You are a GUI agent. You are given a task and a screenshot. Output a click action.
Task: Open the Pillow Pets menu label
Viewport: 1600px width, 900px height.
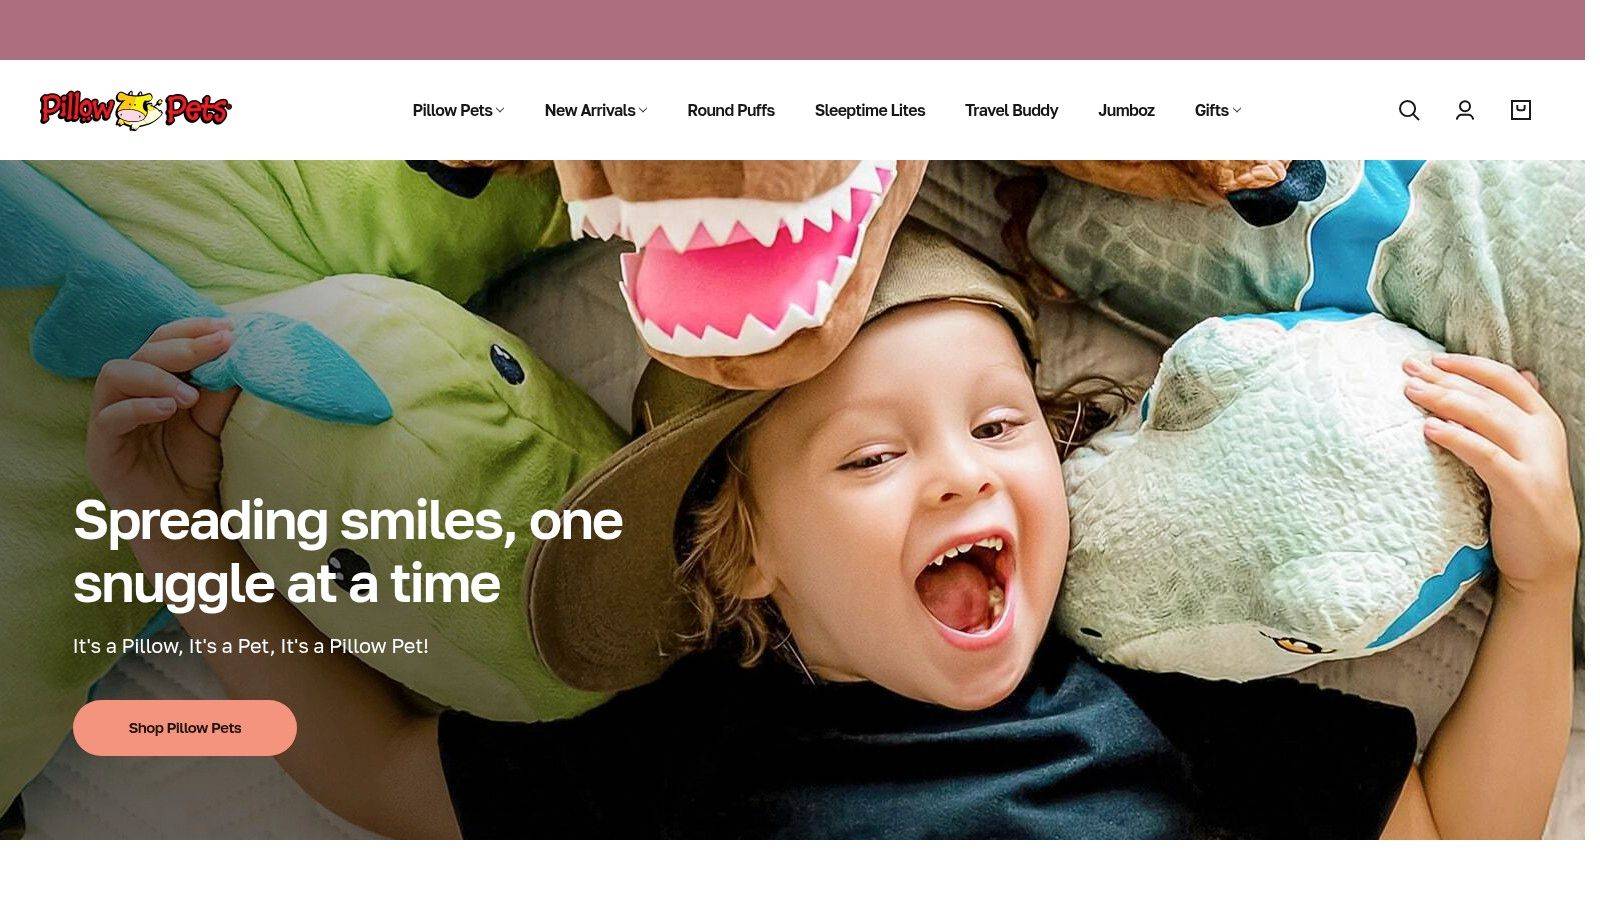click(452, 110)
